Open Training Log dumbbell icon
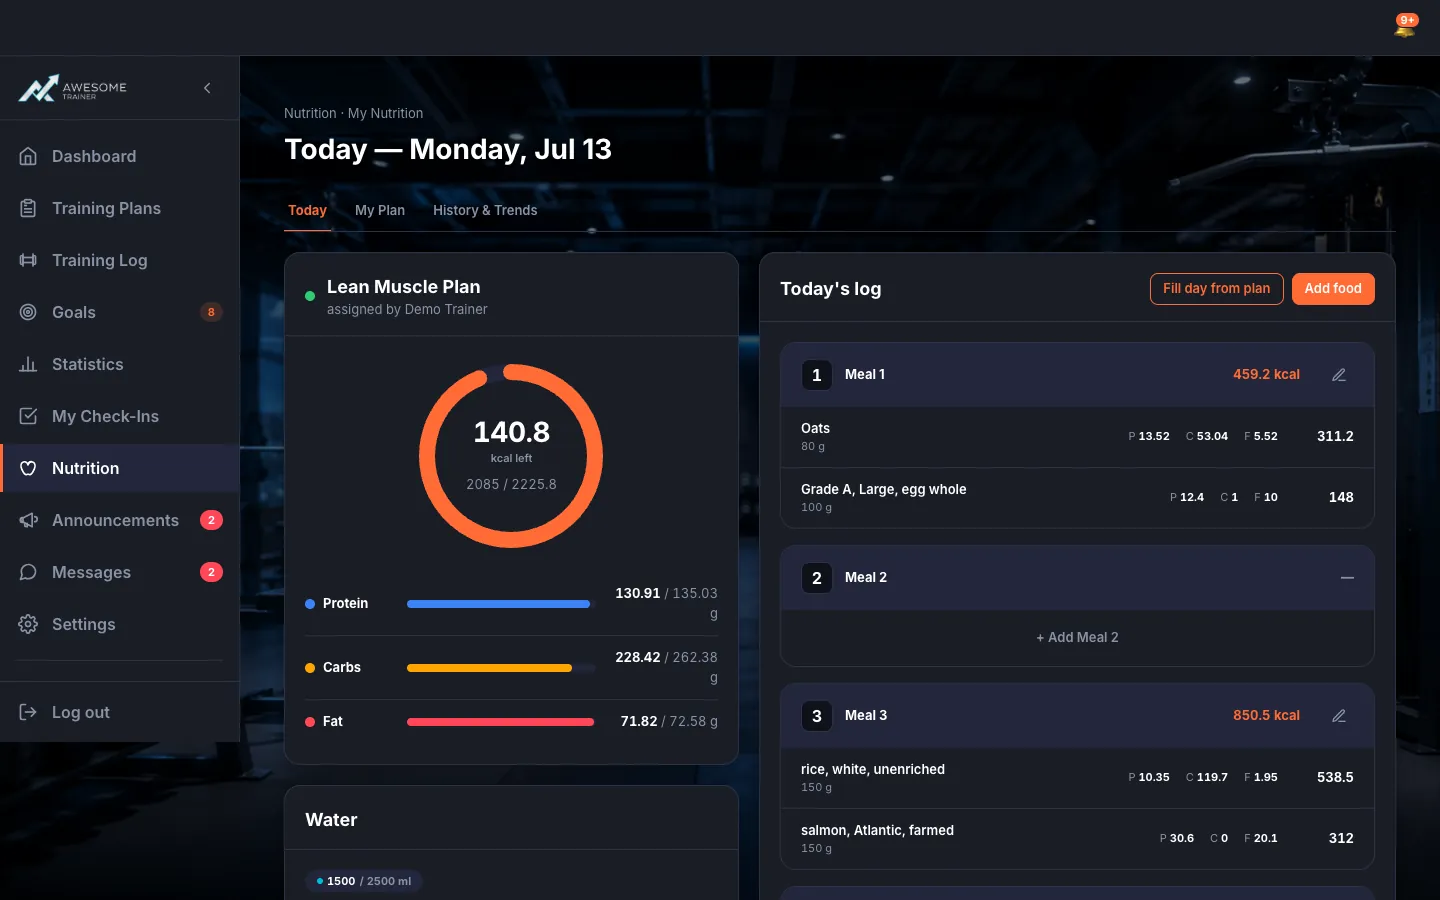This screenshot has width=1440, height=900. pos(28,260)
